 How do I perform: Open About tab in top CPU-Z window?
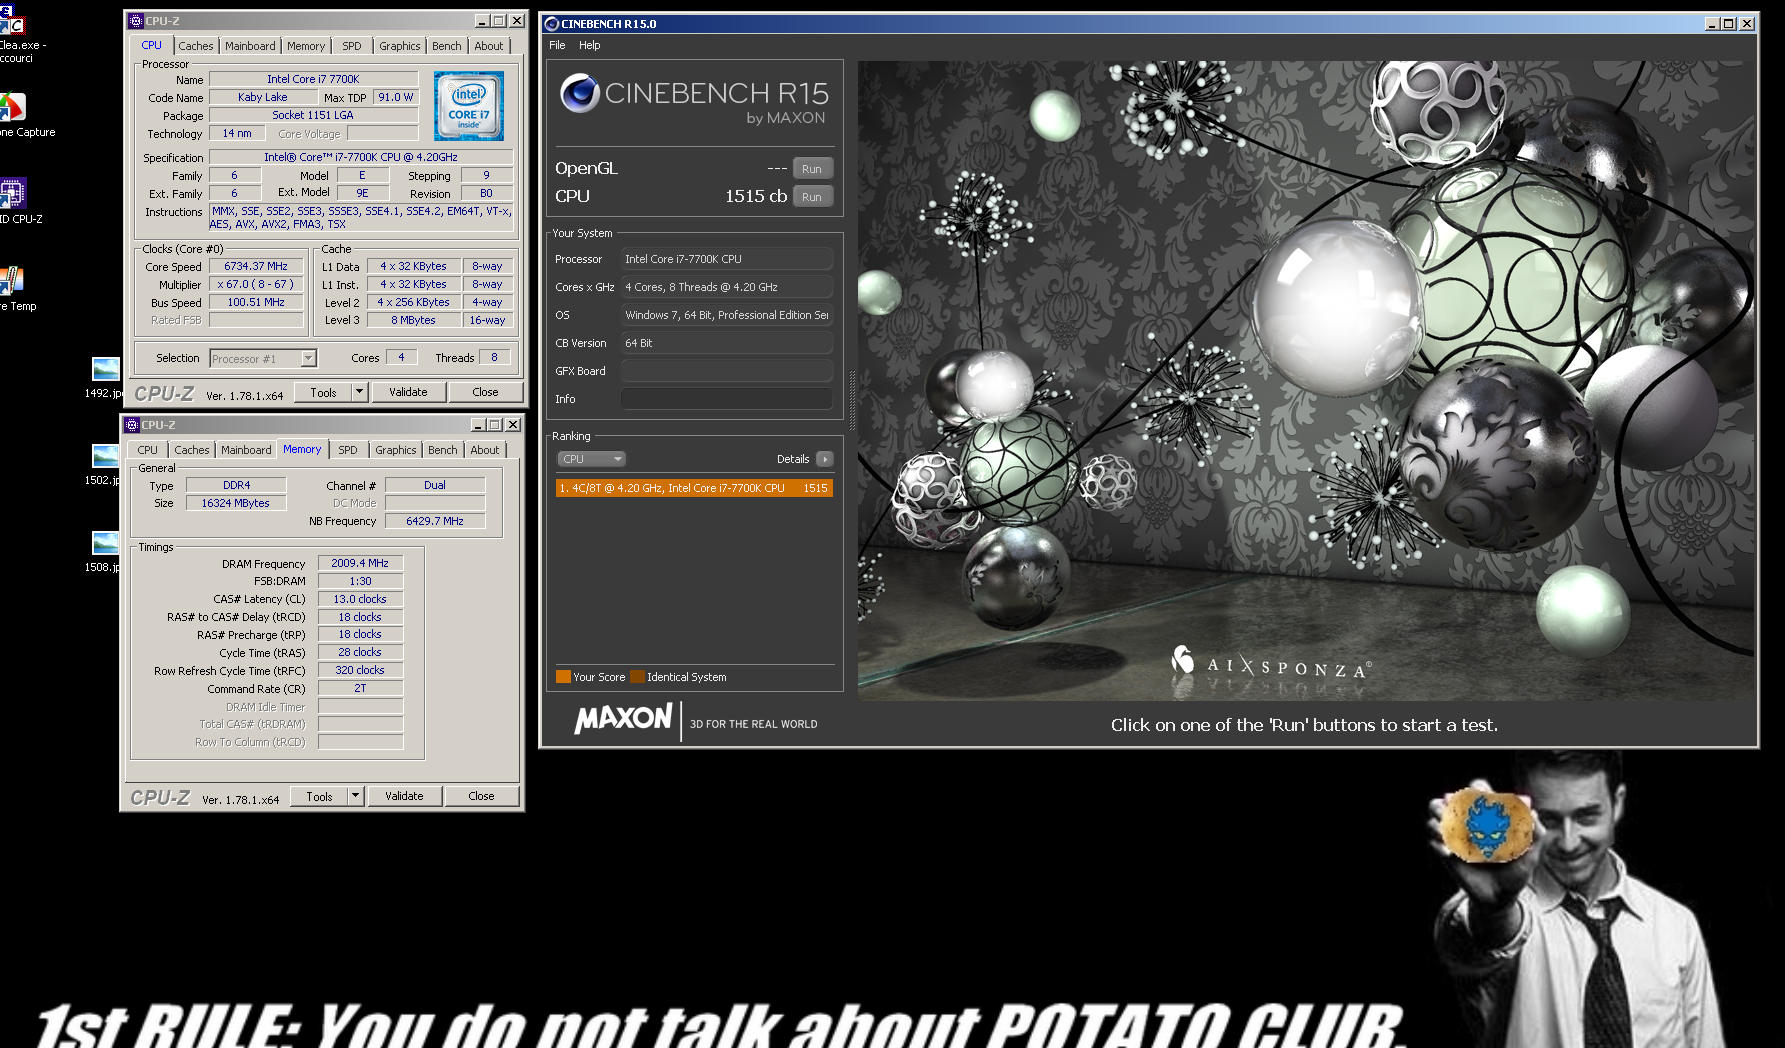(489, 46)
